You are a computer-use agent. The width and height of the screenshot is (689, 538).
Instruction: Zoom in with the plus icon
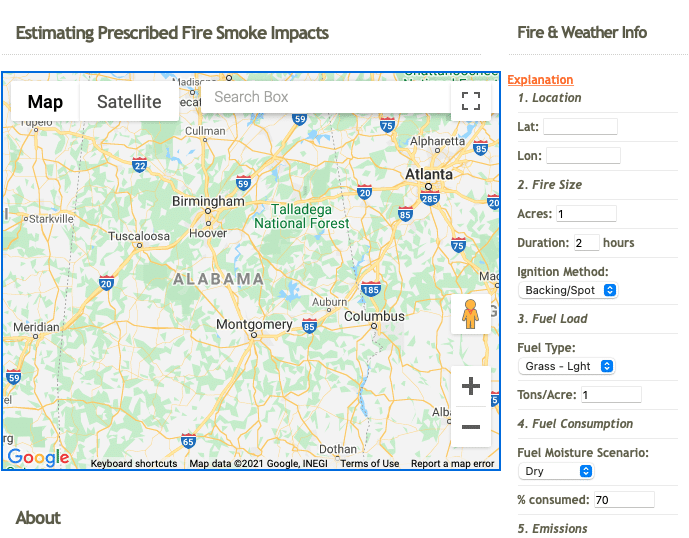[471, 386]
